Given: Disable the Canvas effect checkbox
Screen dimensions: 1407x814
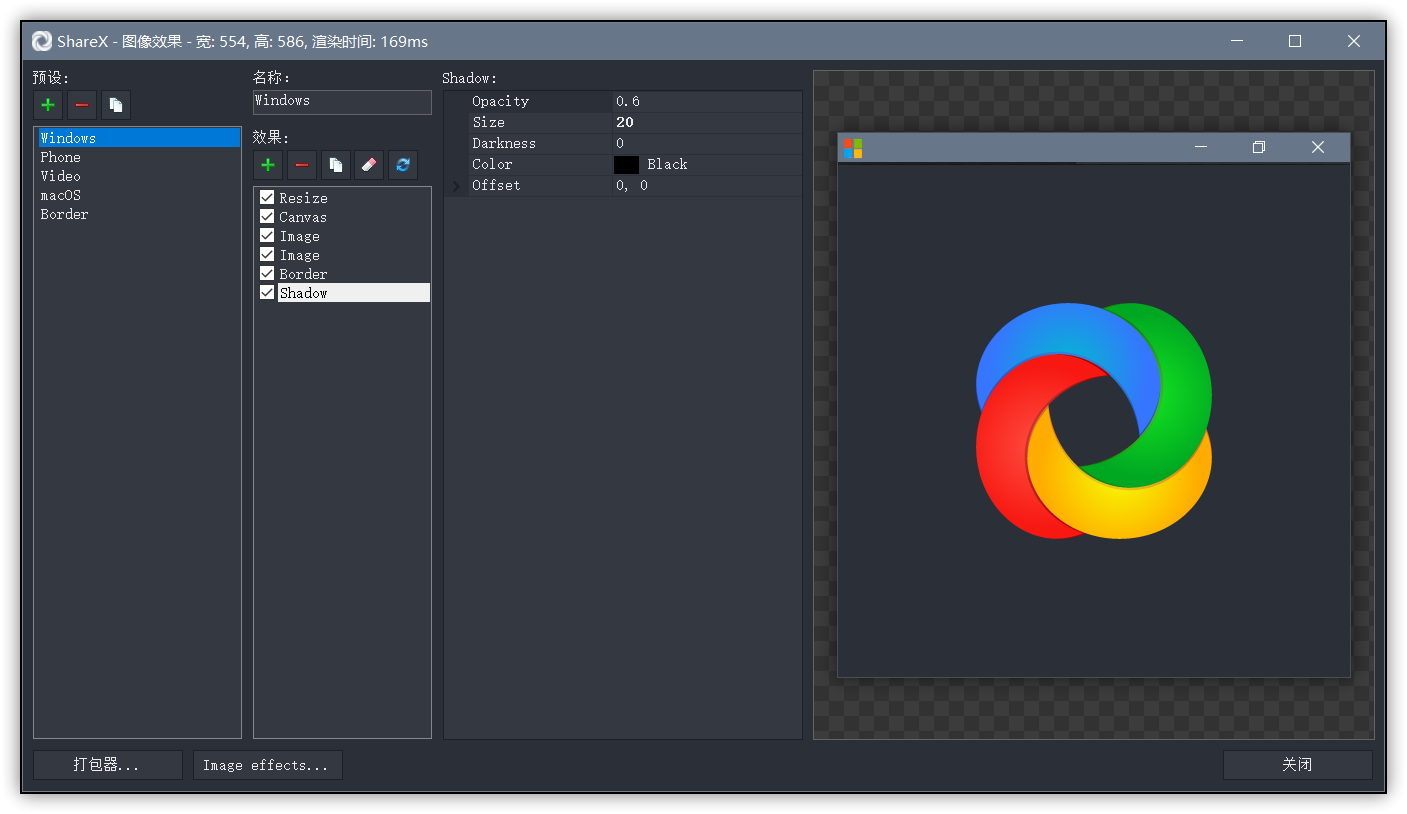Looking at the screenshot, I should pyautogui.click(x=267, y=217).
